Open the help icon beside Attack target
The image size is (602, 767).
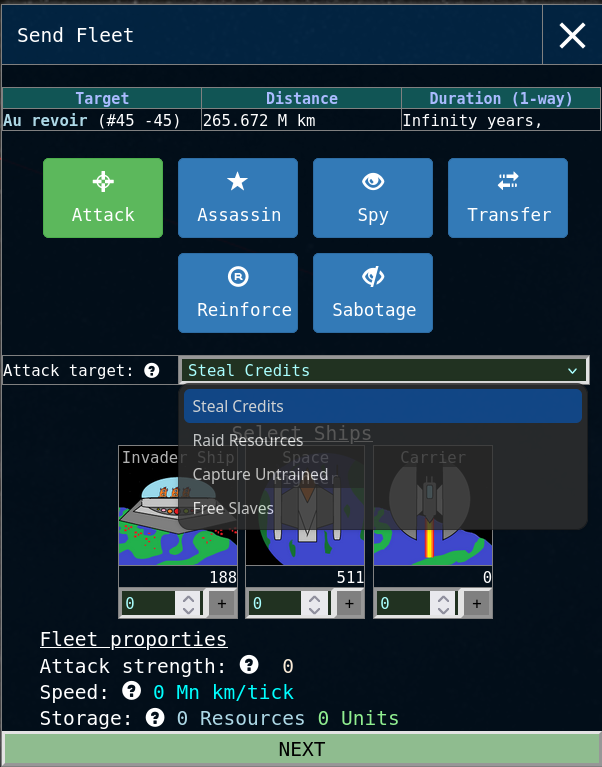152,370
